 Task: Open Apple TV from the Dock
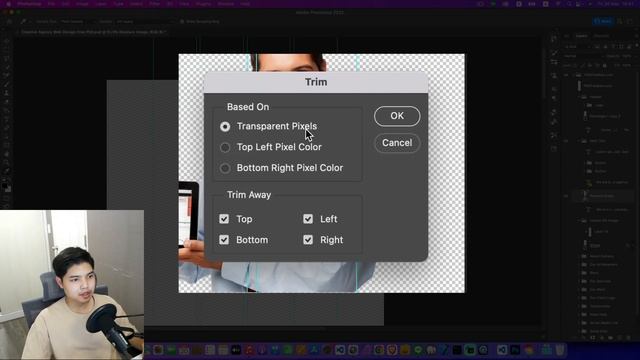click(236, 350)
